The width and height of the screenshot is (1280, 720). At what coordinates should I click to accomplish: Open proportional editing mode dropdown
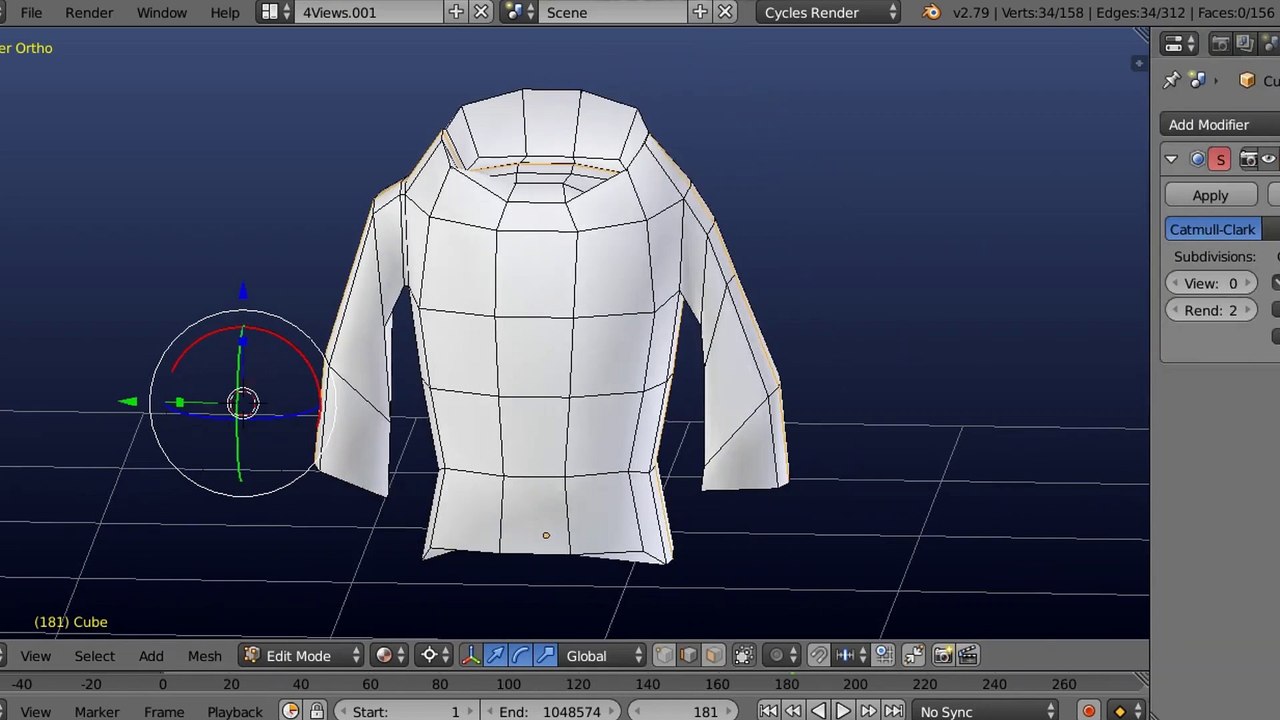point(783,656)
